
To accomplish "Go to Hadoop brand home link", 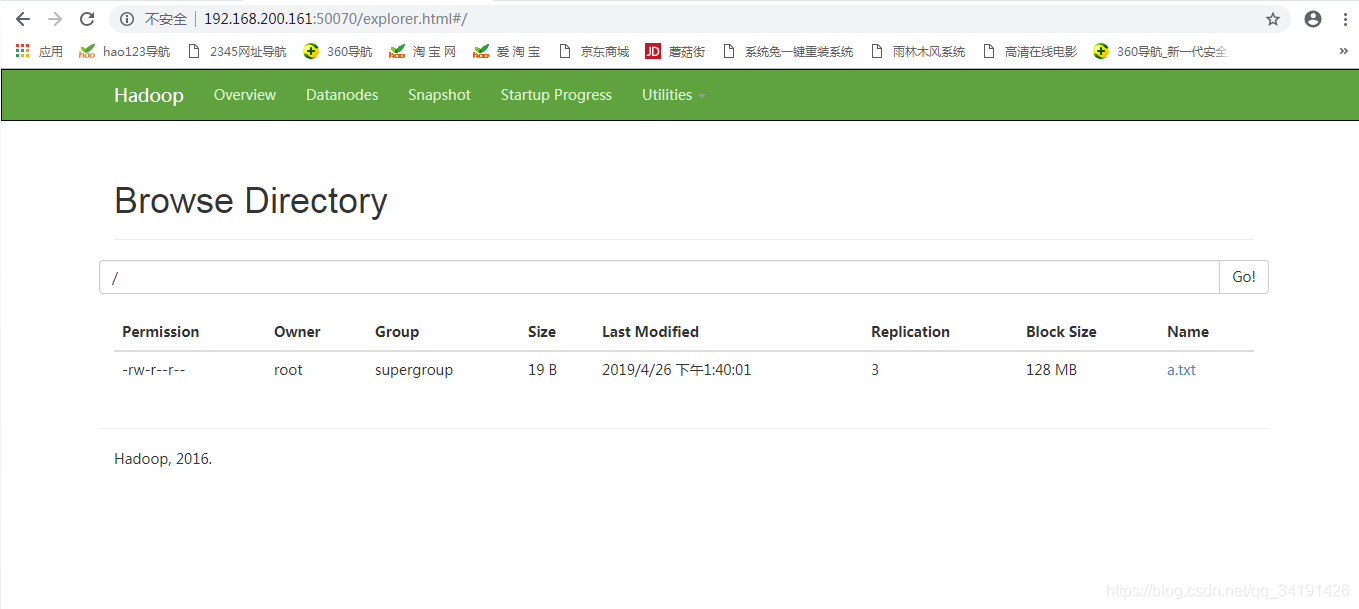I will [149, 95].
